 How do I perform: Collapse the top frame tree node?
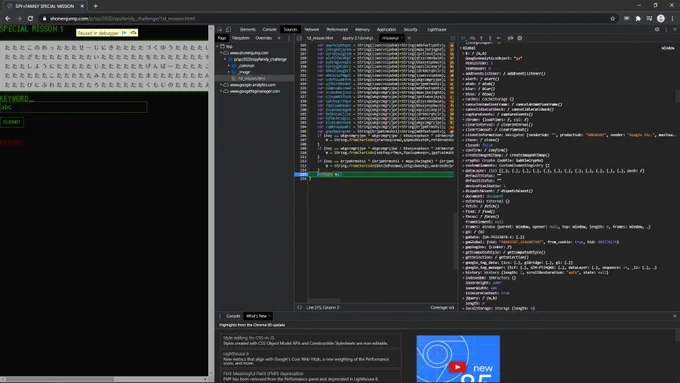218,46
